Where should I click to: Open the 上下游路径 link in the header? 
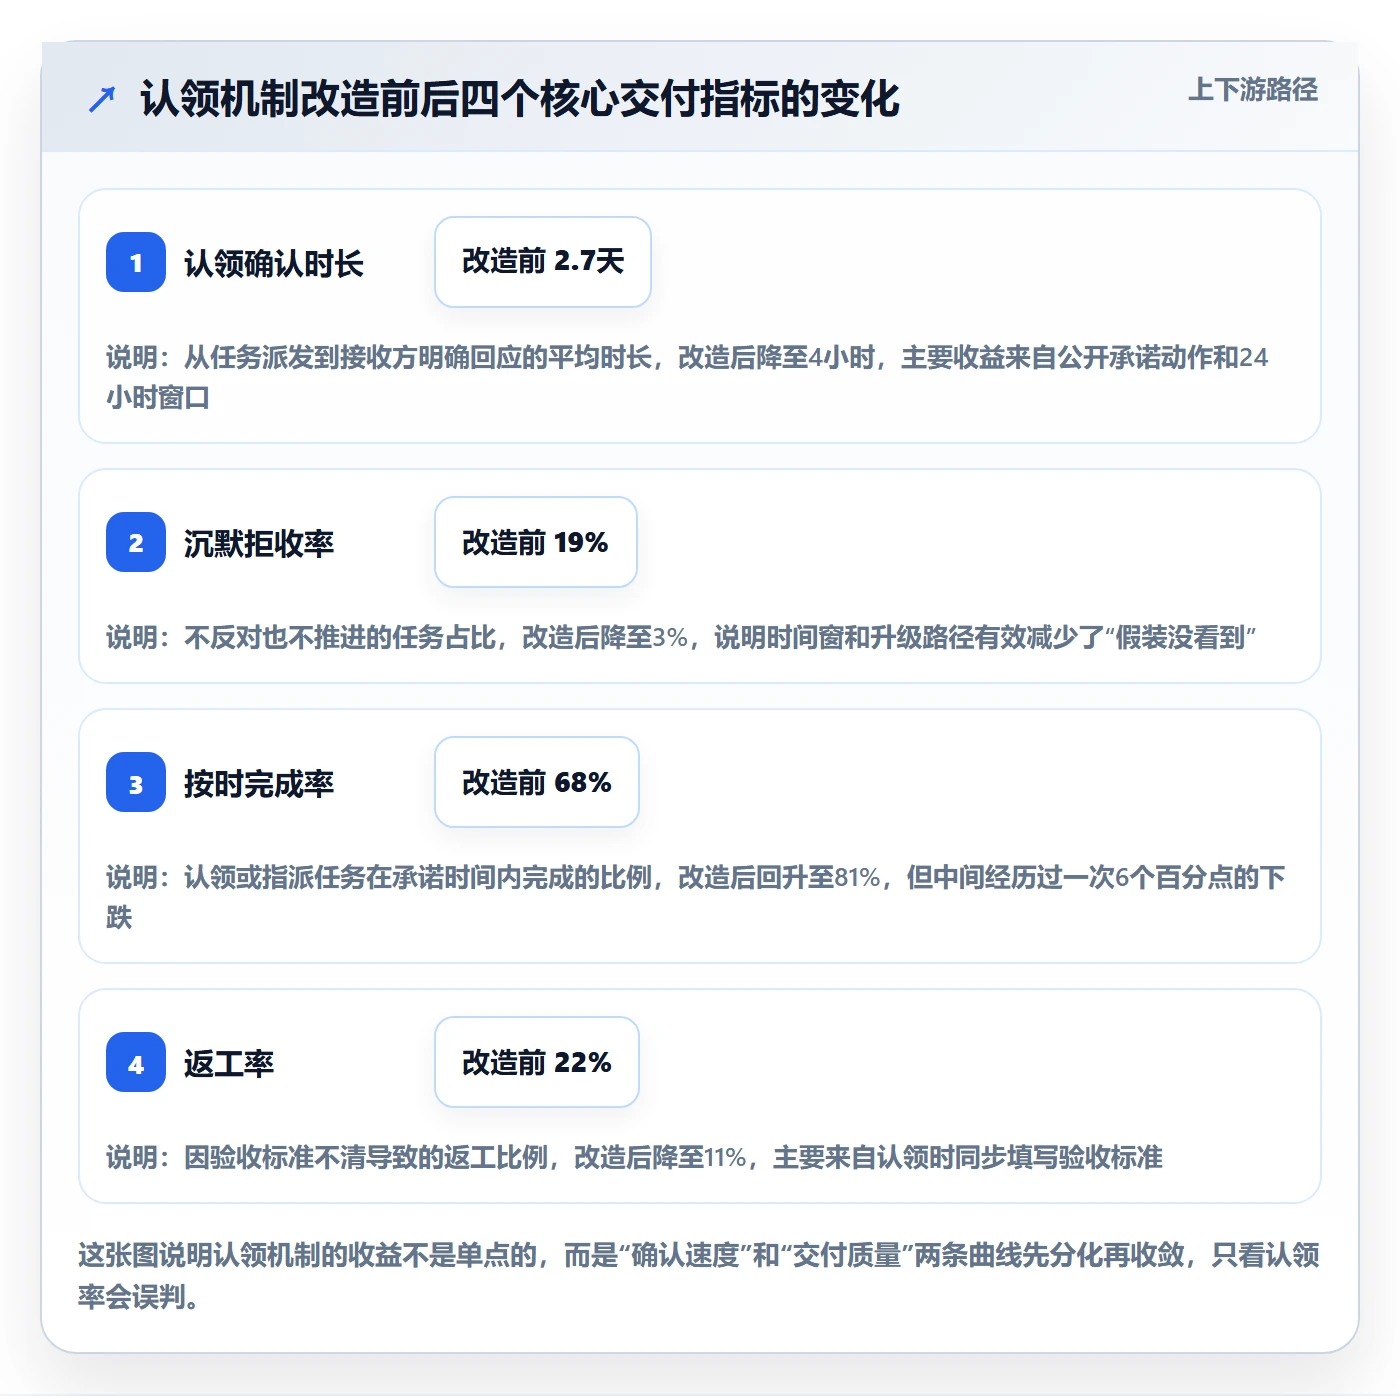pyautogui.click(x=1253, y=90)
